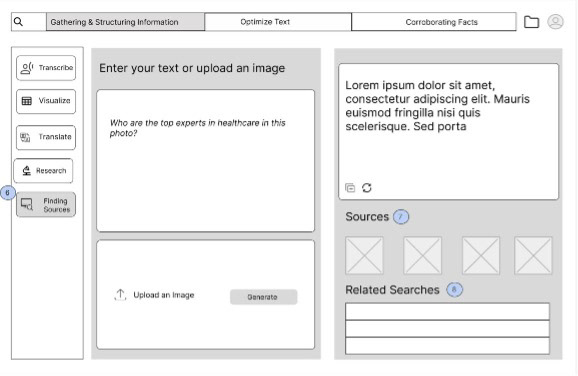Open the last source thumbnail
Viewport: 578px width, 376px height.
tap(533, 255)
